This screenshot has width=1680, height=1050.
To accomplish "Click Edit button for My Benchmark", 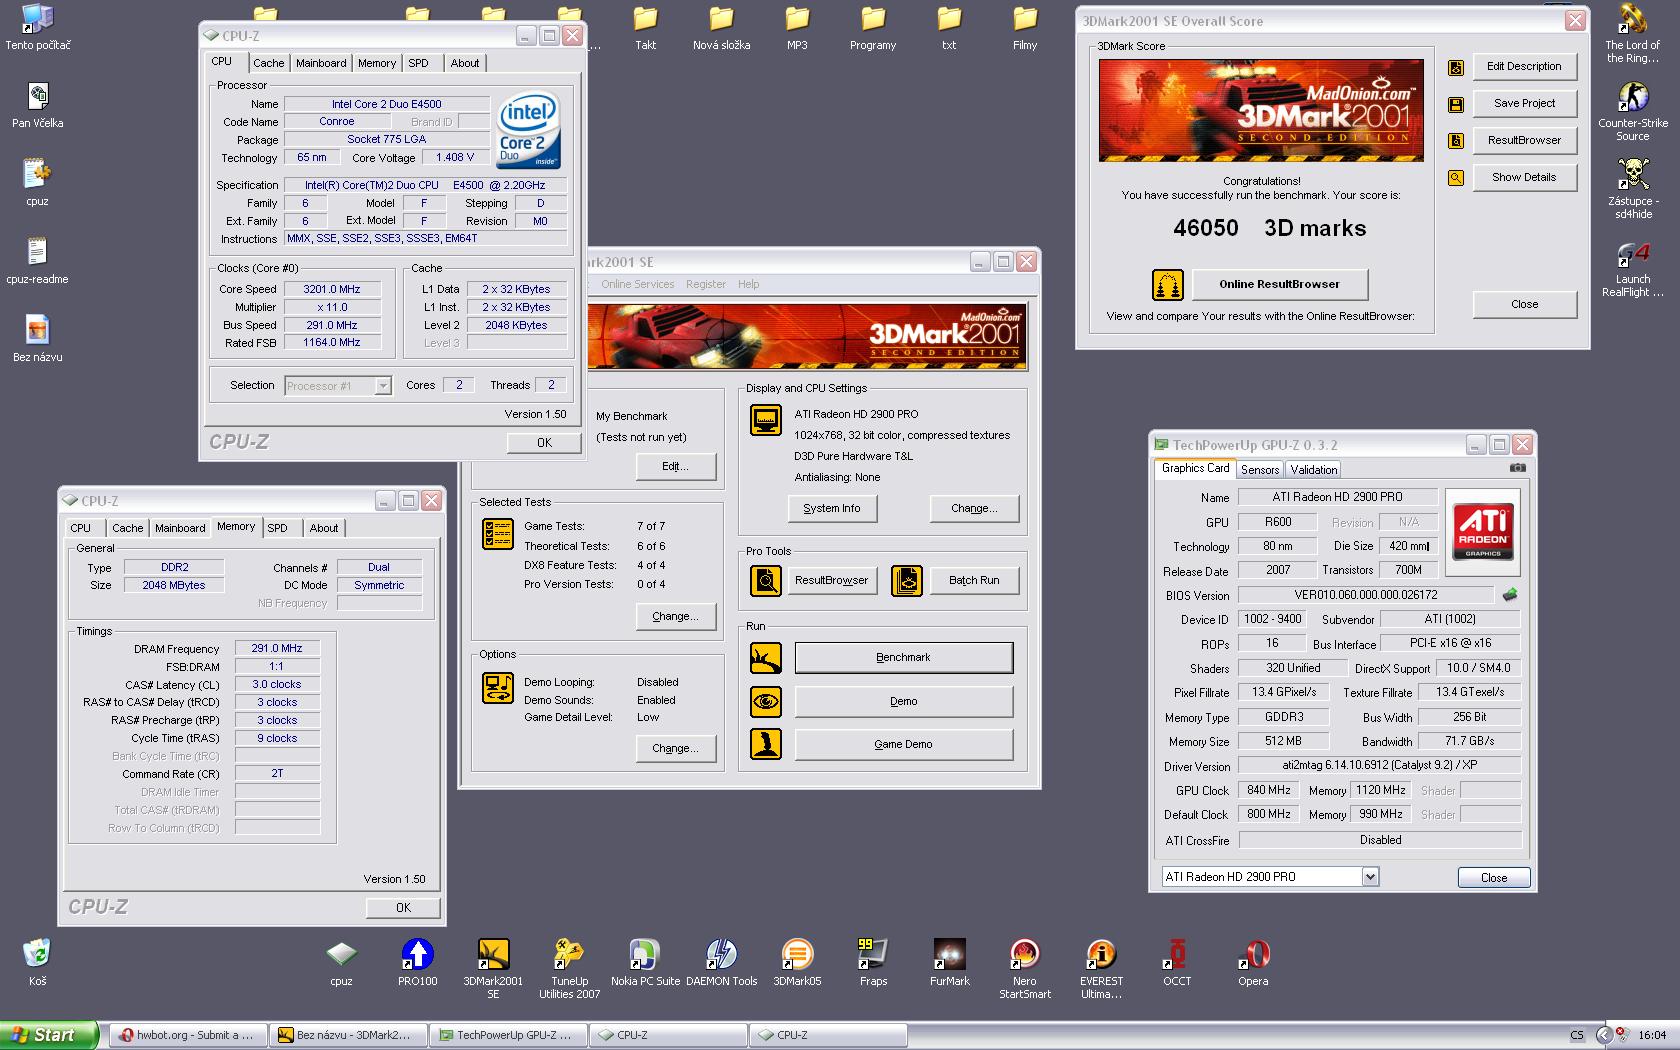I will (675, 467).
